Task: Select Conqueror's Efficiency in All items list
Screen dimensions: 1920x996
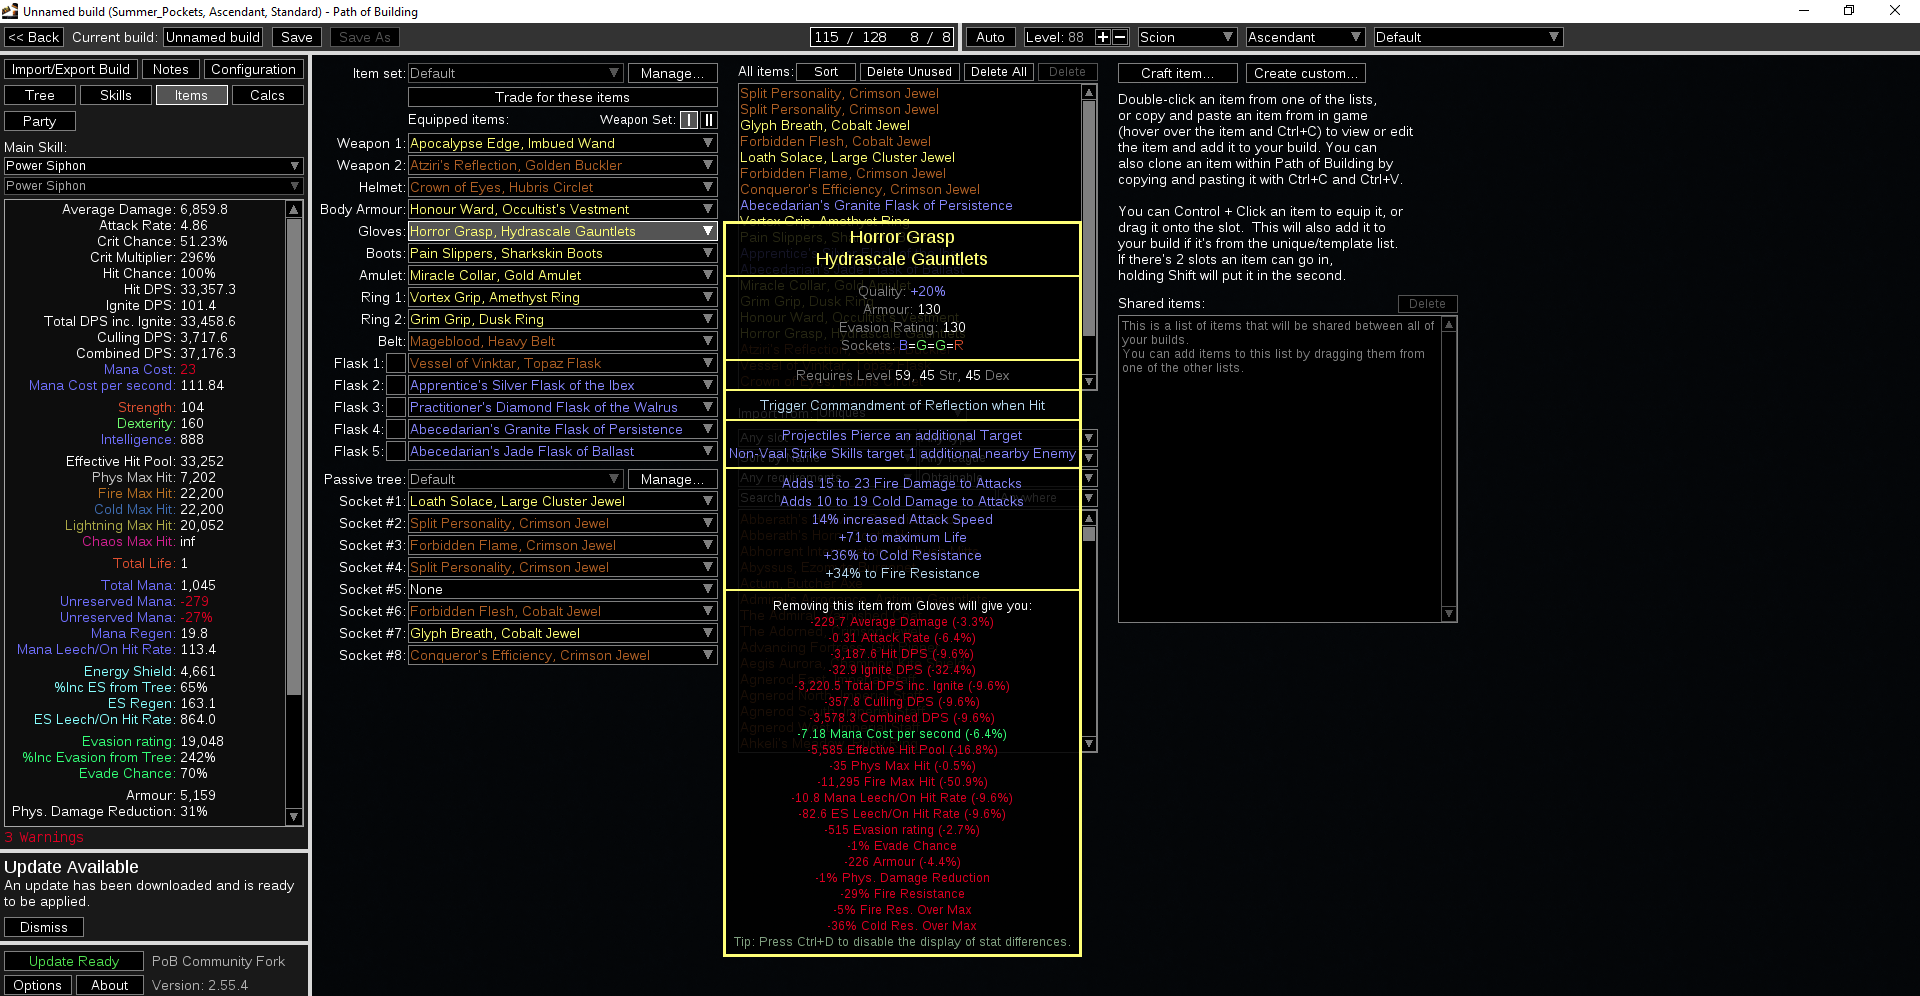Action: click(860, 190)
